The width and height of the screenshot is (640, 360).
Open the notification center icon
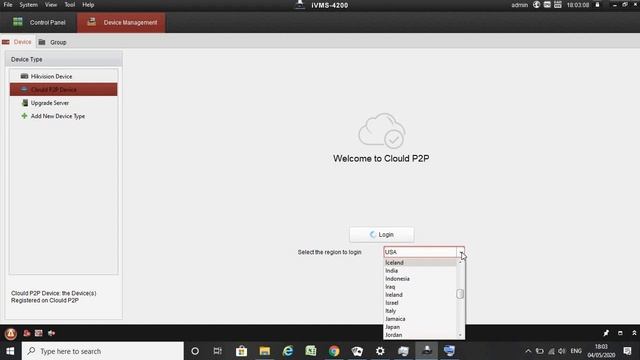[x=627, y=351]
